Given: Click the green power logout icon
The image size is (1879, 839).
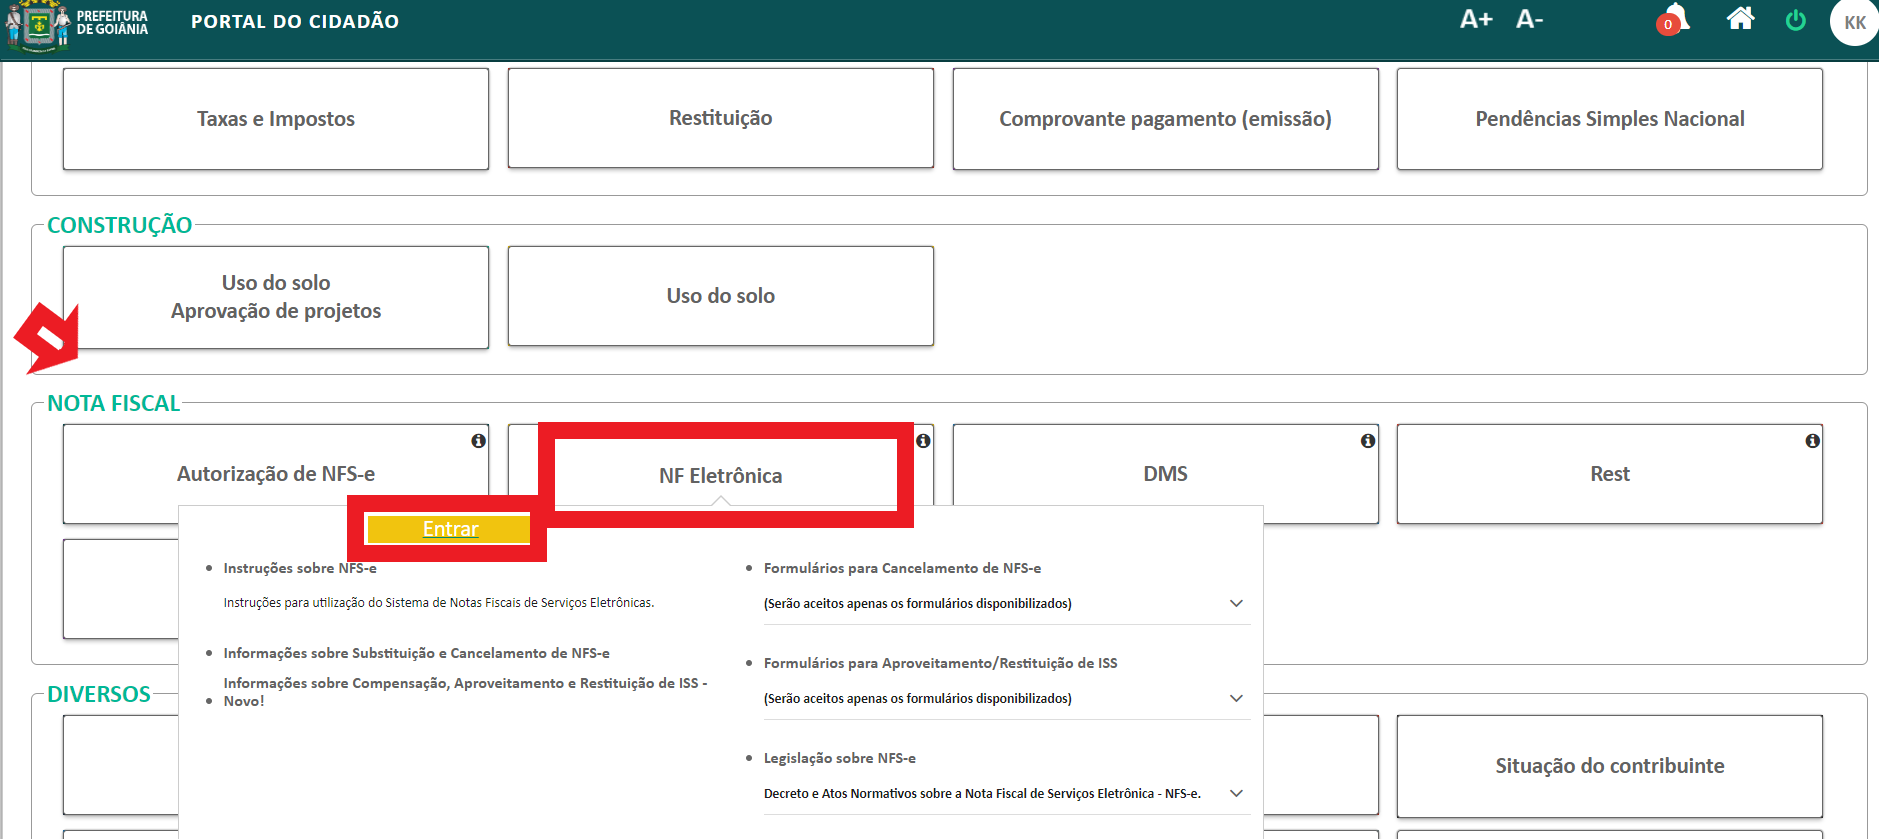Looking at the screenshot, I should pyautogui.click(x=1795, y=20).
